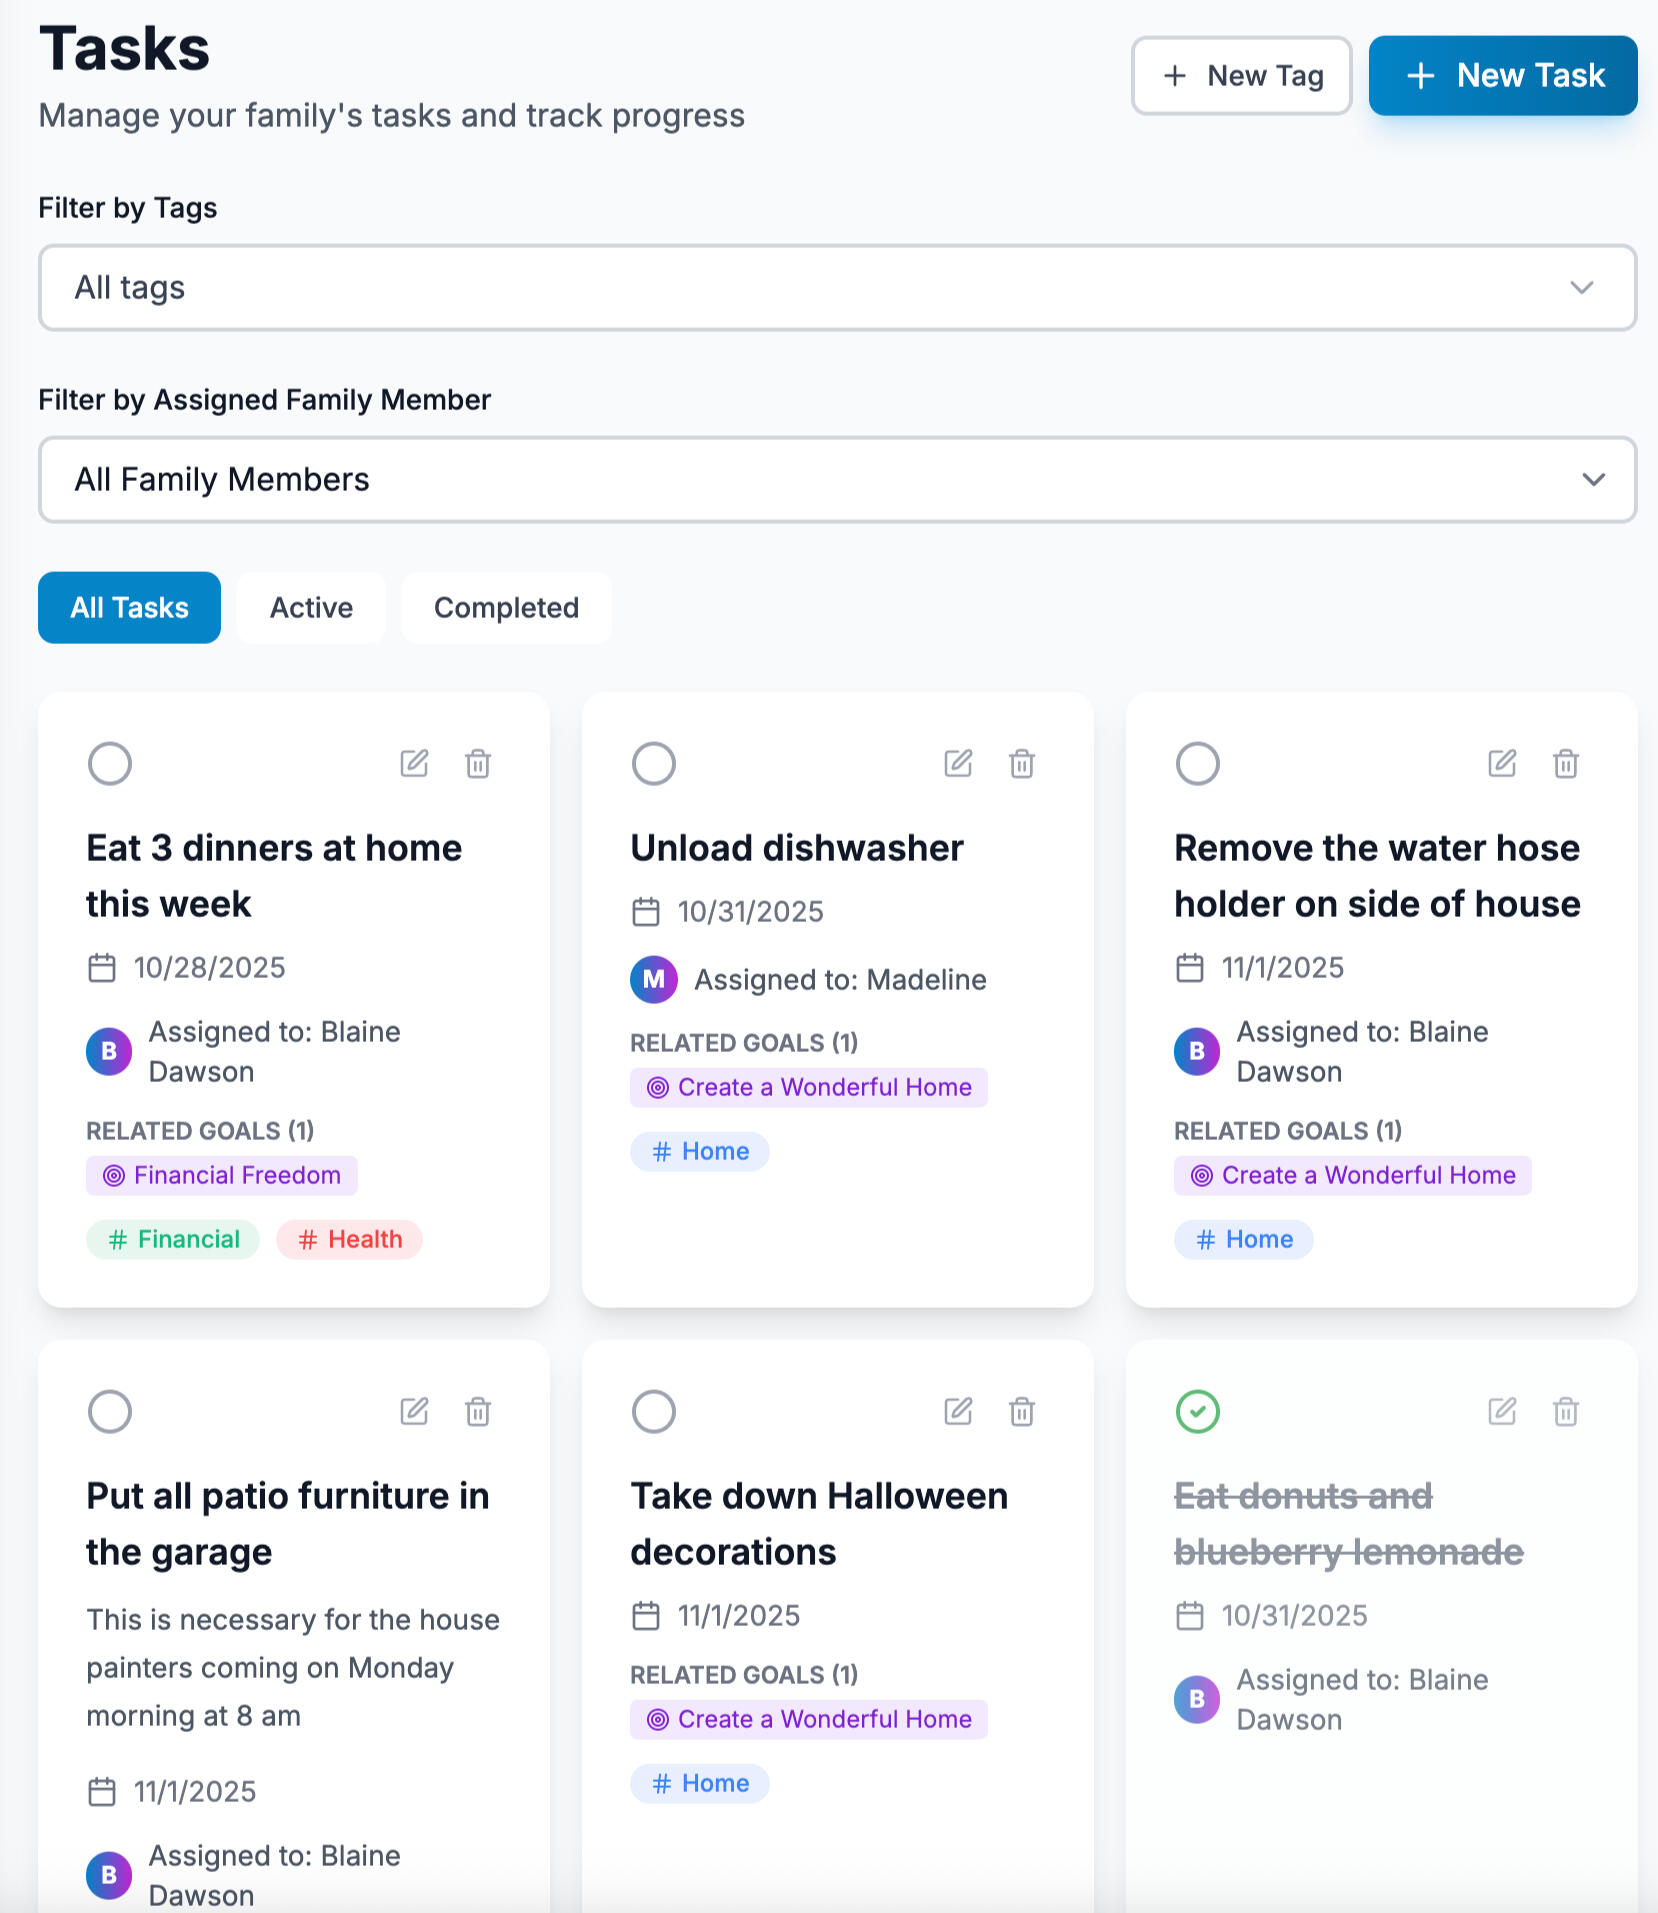Click the red Health tag chip
The width and height of the screenshot is (1658, 1913).
pos(350,1240)
